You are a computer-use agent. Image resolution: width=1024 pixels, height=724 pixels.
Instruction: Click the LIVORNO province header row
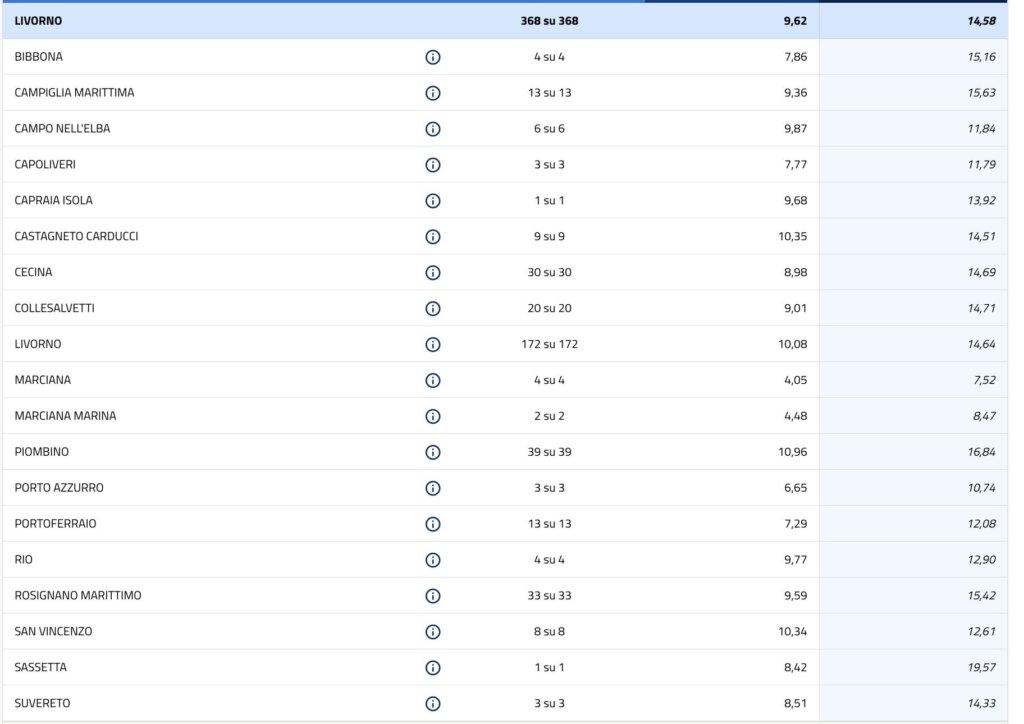pyautogui.click(x=39, y=20)
